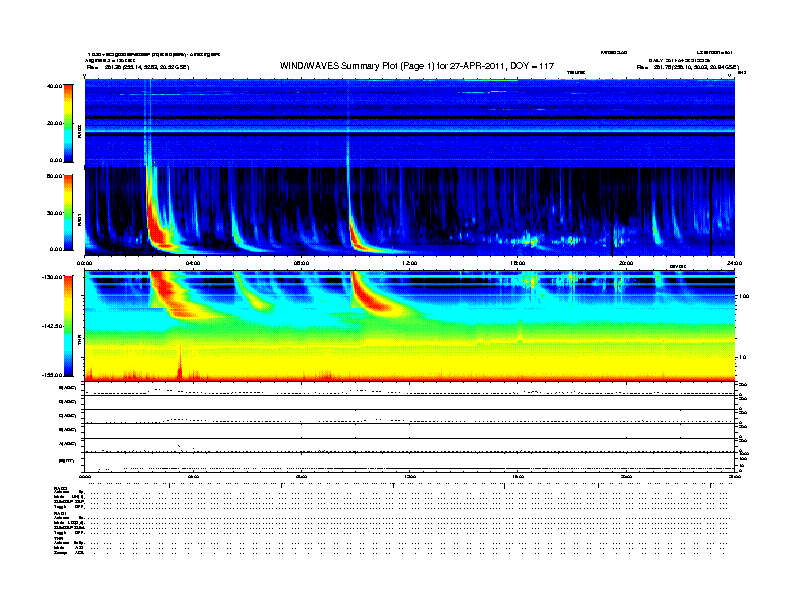
Task: Click the 40.00 label on RAD2 color scale
Action: [55, 86]
